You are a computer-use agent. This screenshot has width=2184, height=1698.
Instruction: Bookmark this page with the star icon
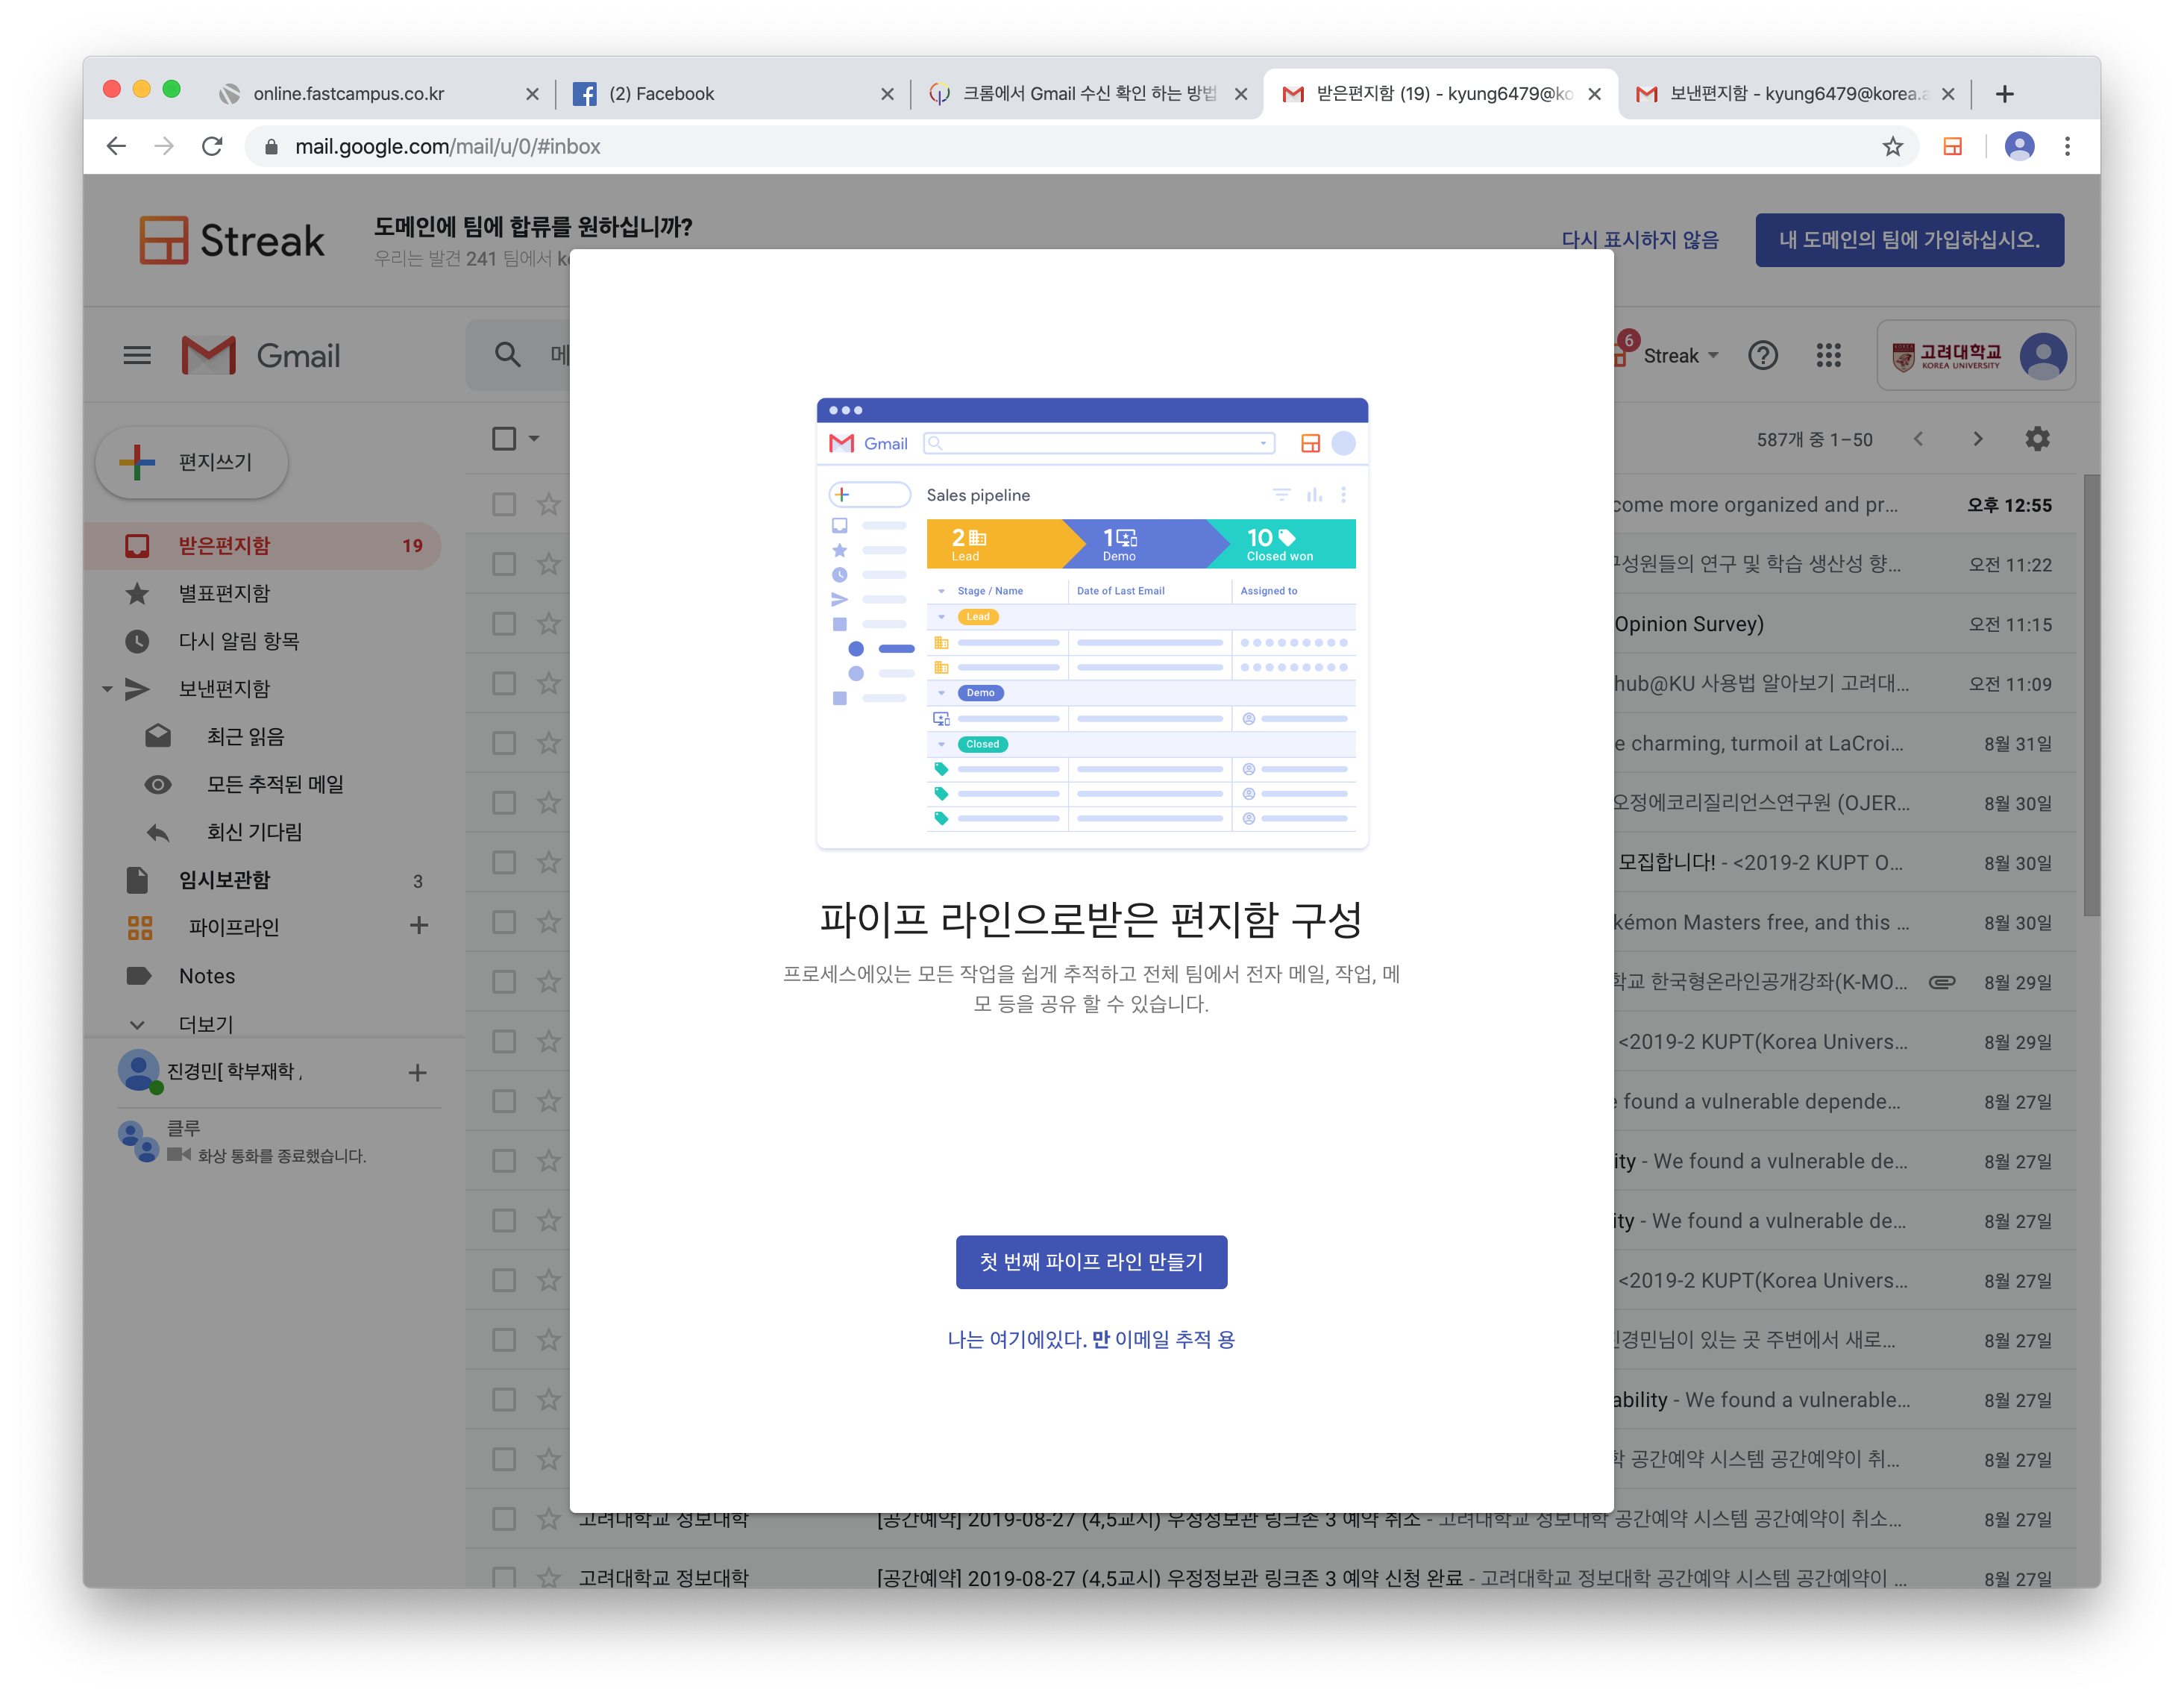[1892, 147]
